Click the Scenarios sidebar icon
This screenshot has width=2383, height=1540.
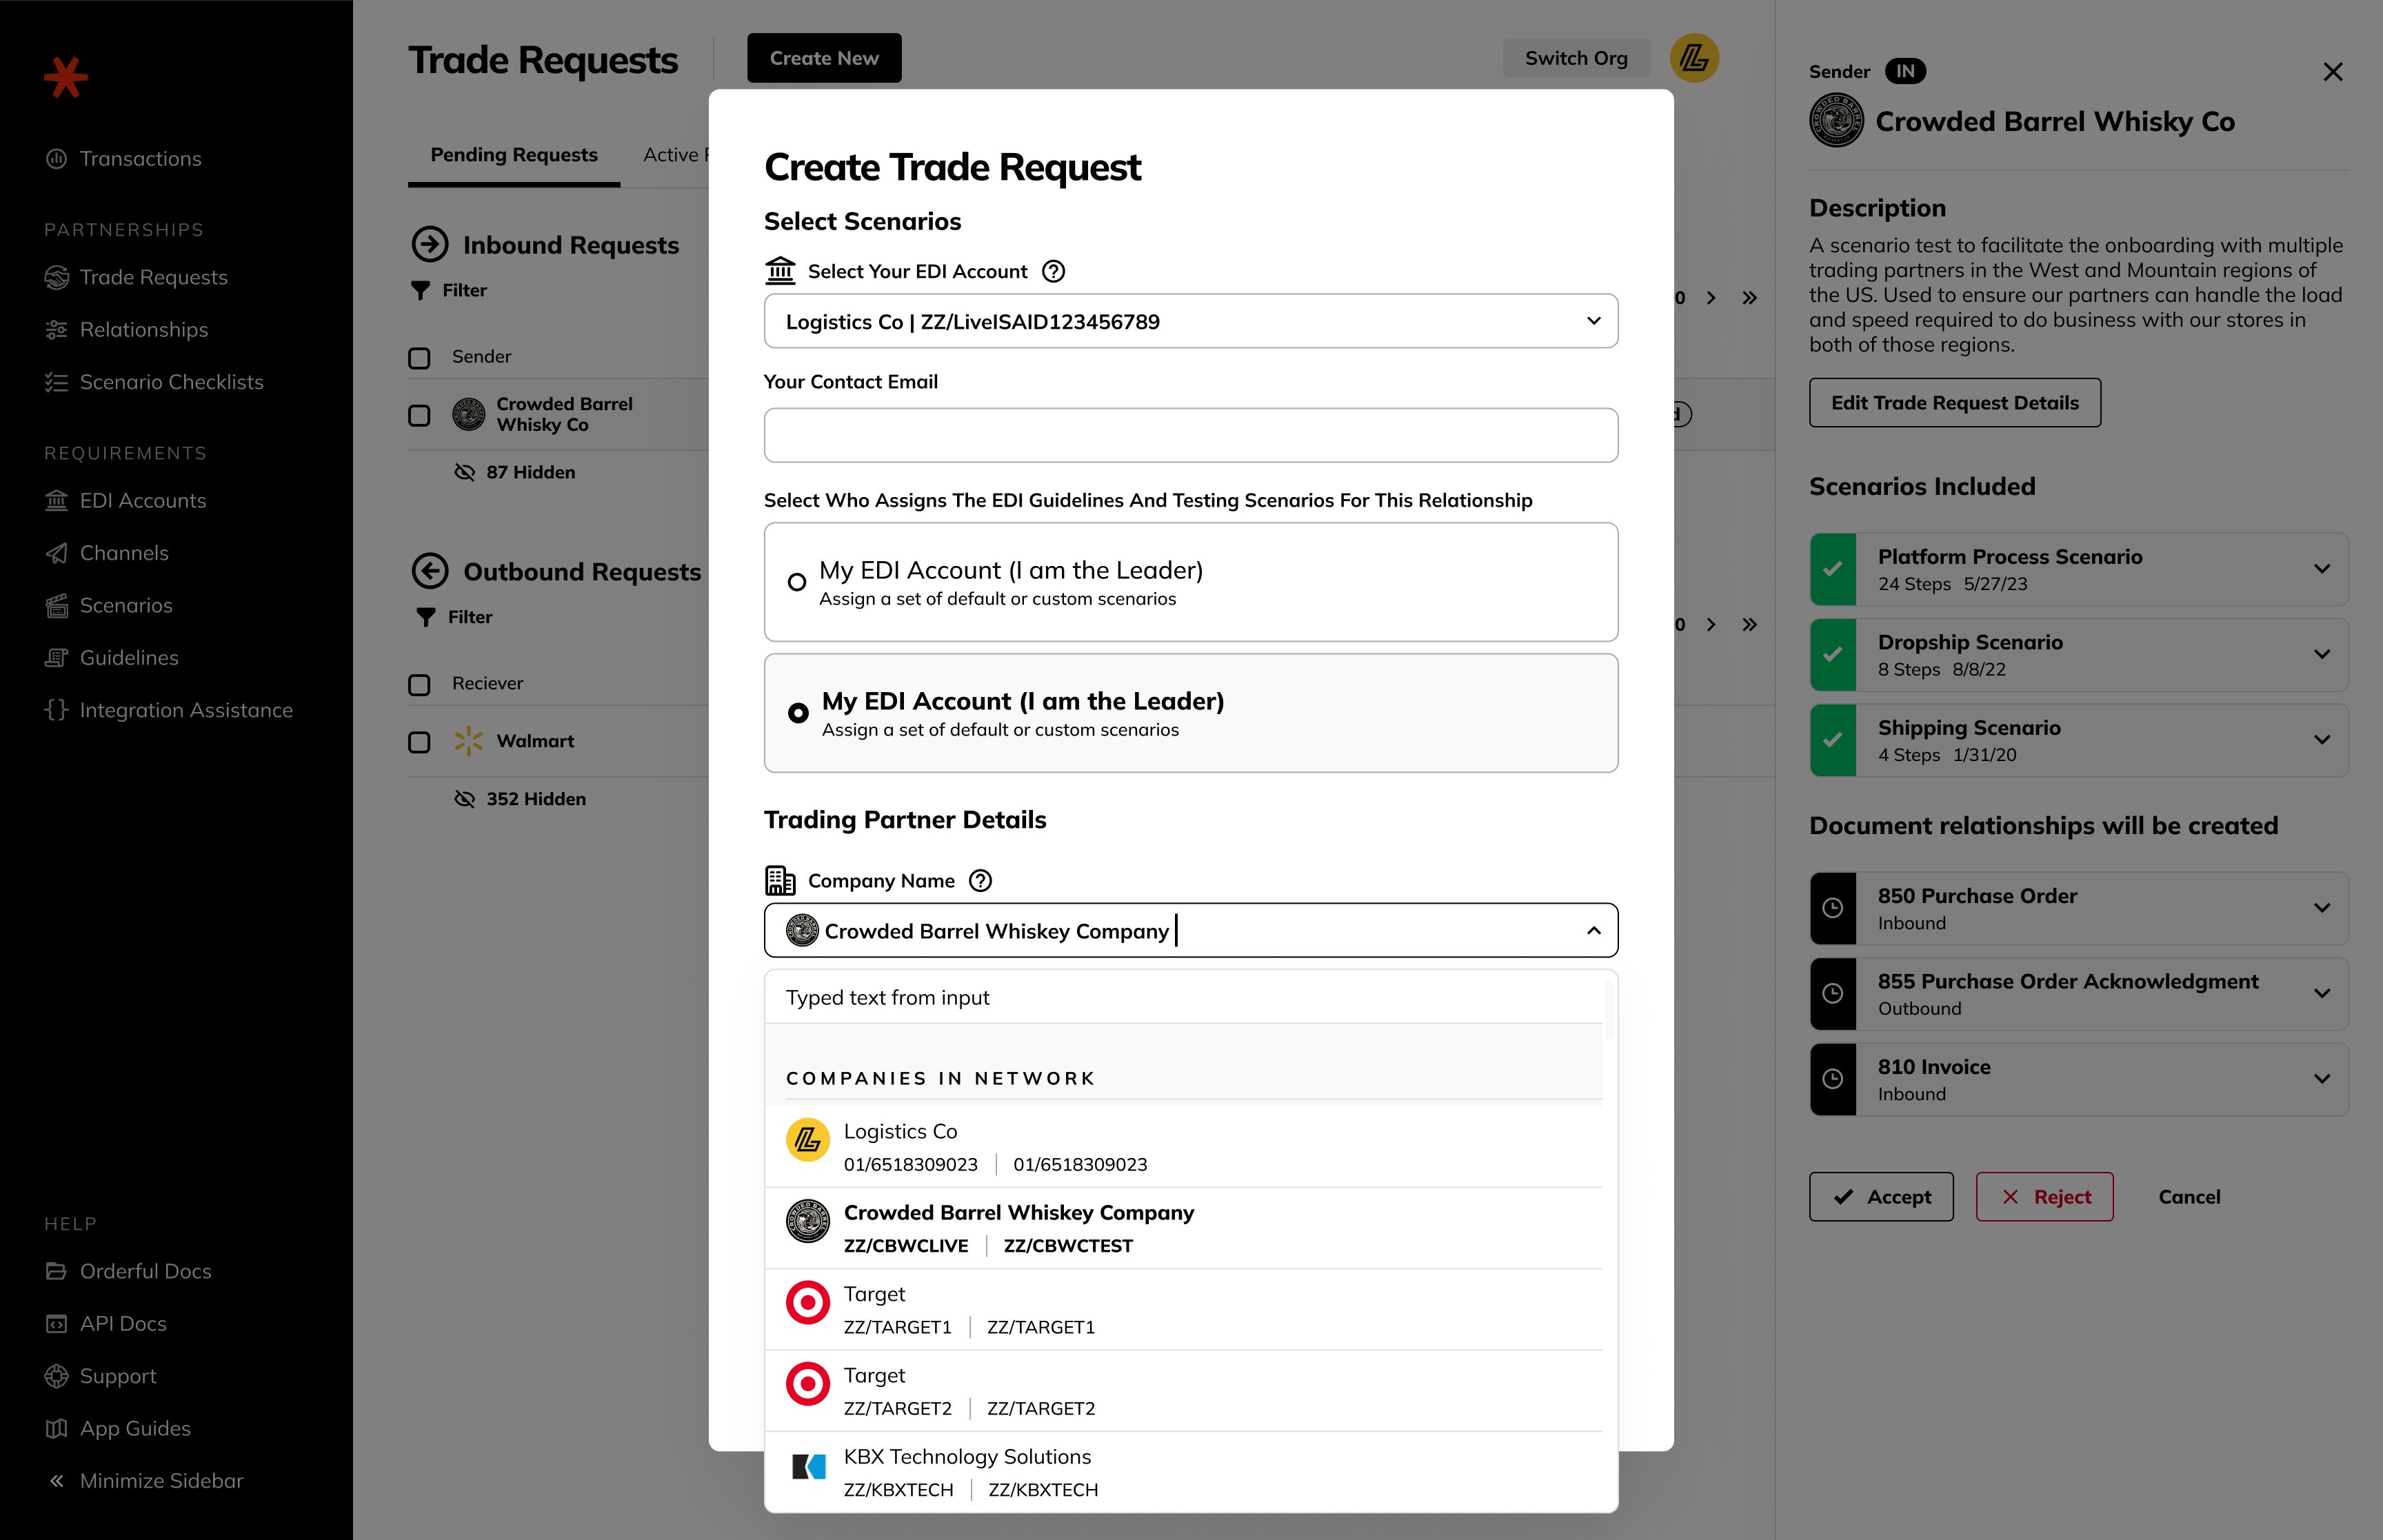coord(57,606)
